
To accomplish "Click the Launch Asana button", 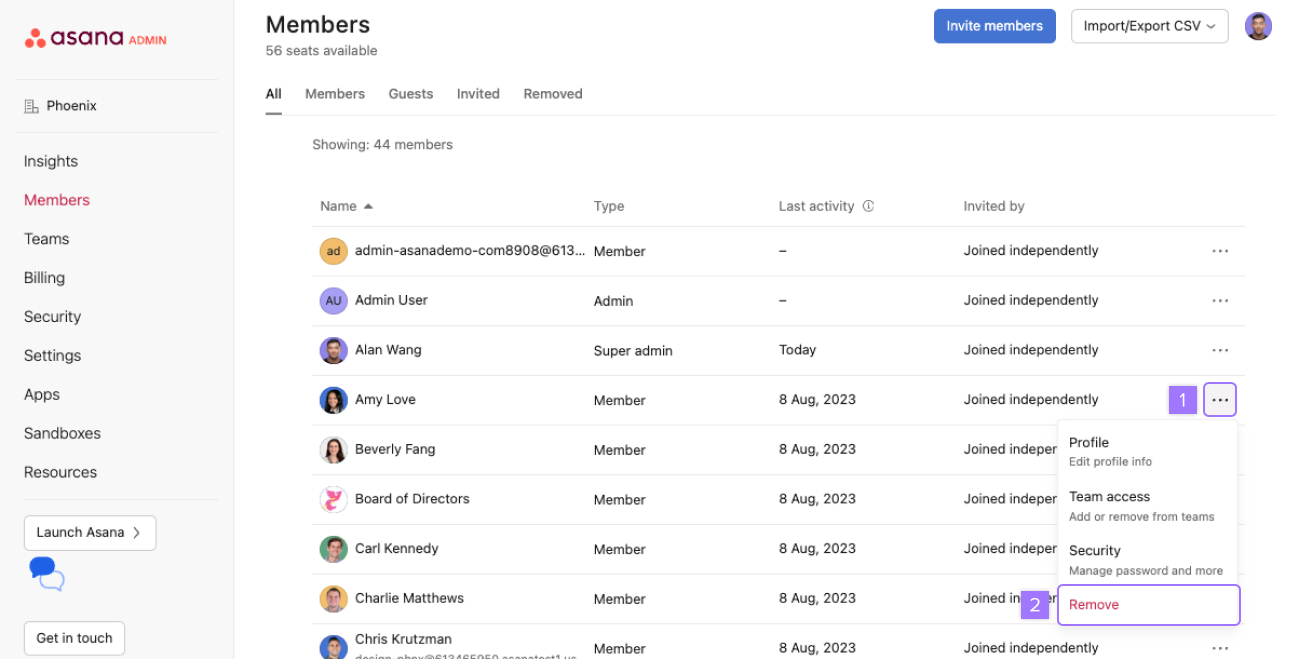I will pos(89,533).
